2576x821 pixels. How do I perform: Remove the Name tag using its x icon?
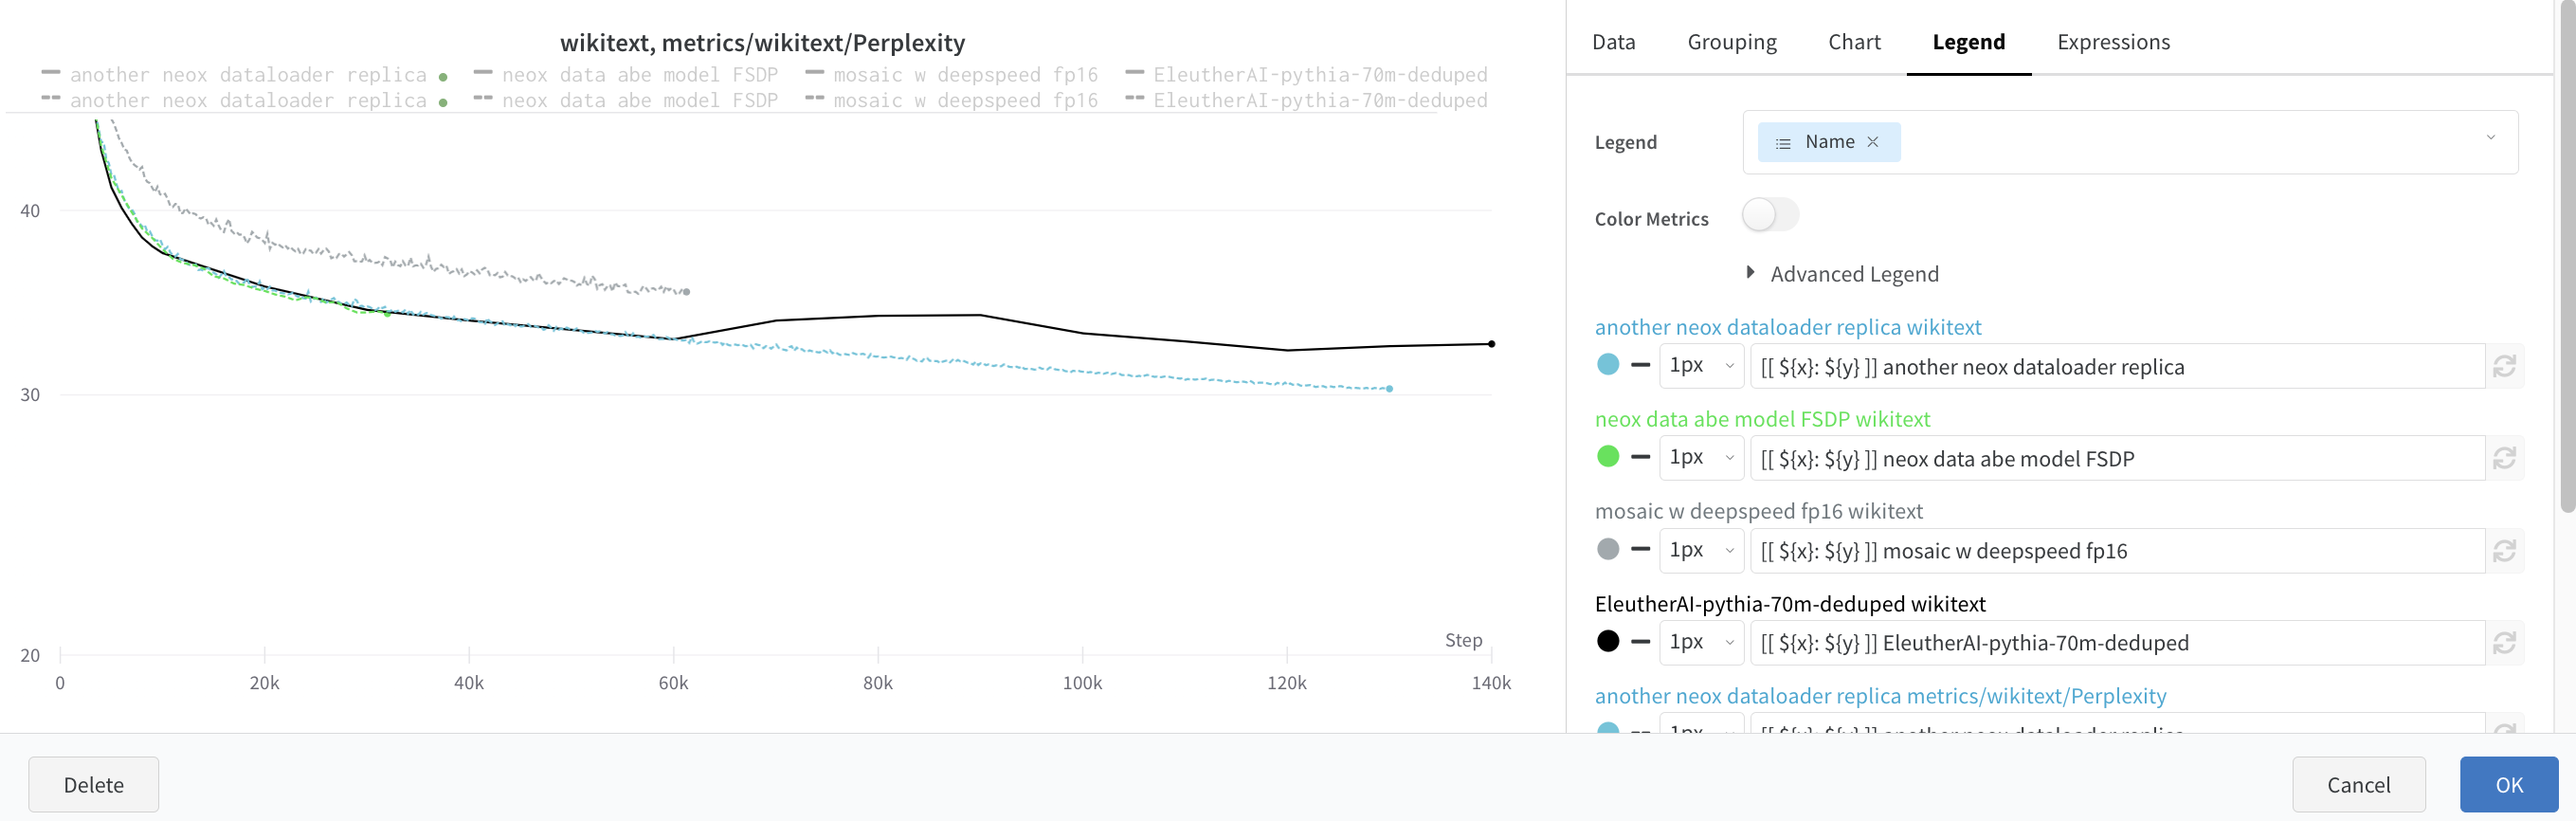1872,142
